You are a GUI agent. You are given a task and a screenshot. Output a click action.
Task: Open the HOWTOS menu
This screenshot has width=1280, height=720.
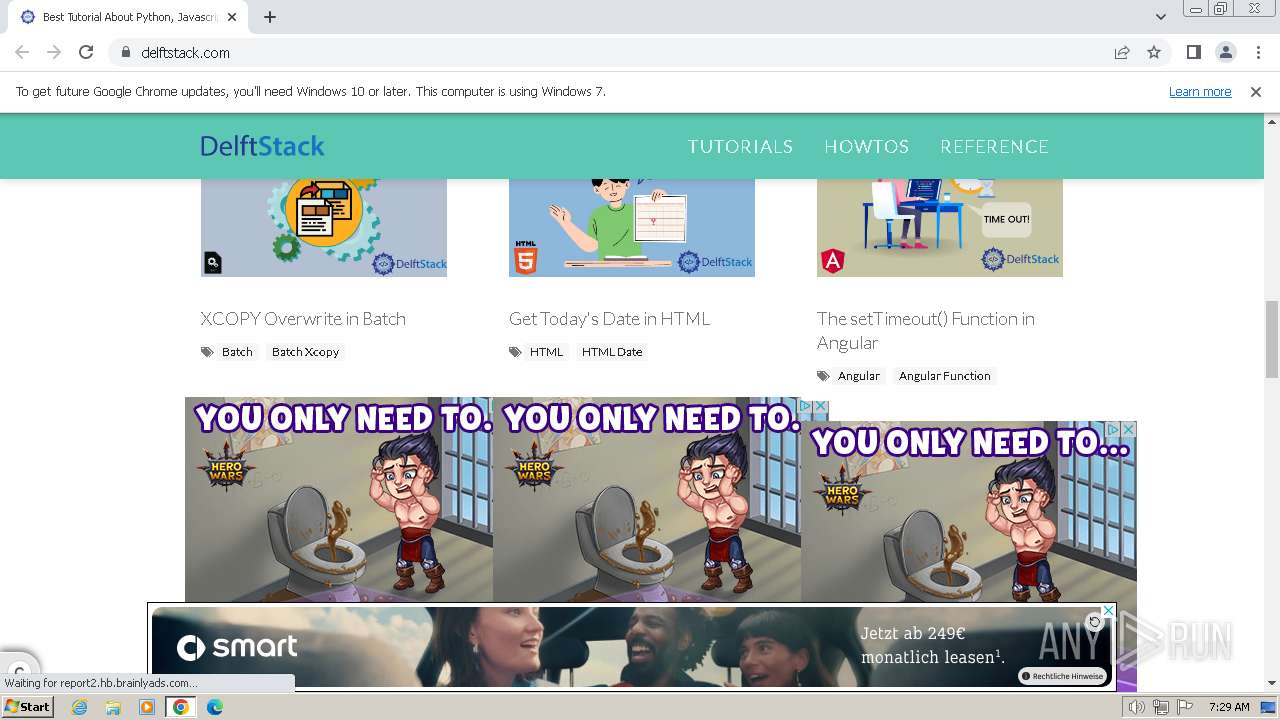coord(866,146)
